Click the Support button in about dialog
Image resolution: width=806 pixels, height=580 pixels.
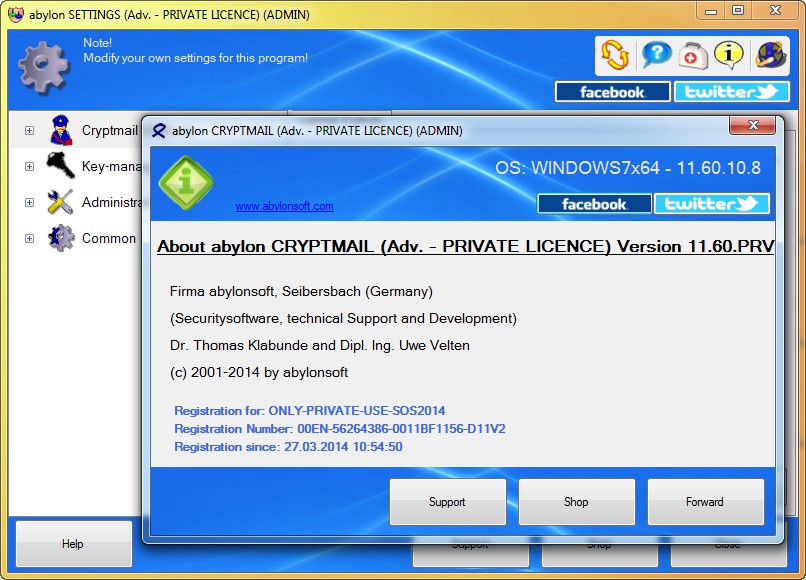click(448, 502)
